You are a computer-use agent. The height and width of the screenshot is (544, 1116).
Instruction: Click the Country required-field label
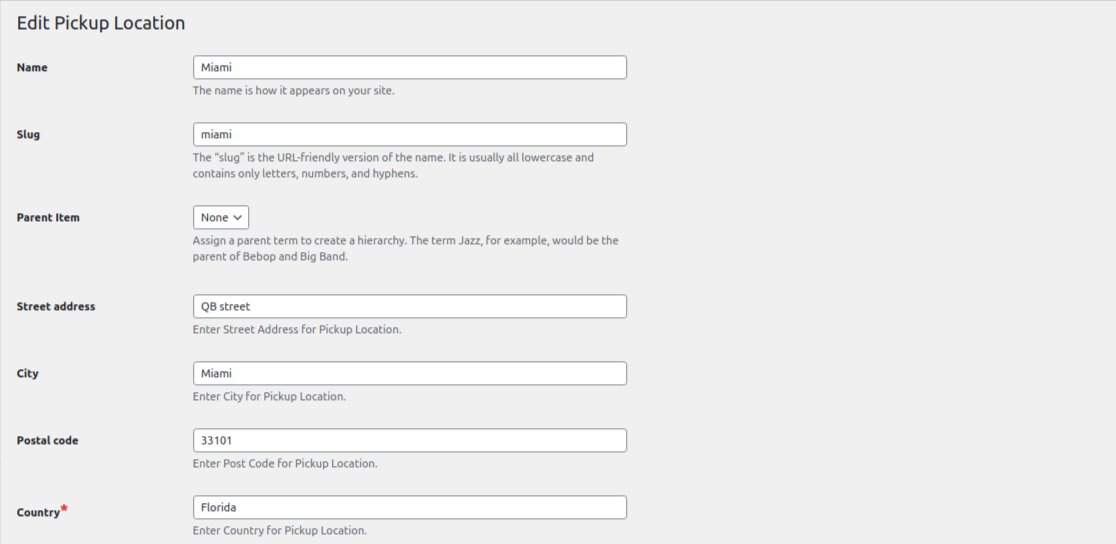[x=39, y=512]
